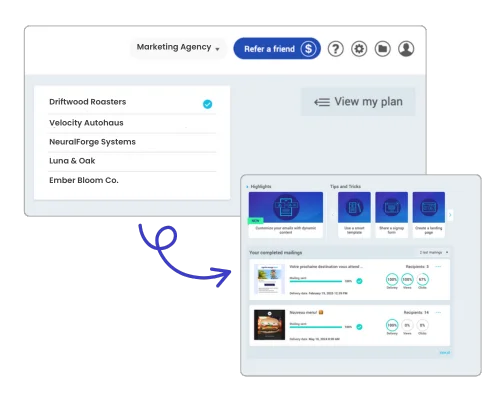
Task: Open the Nouveau menu mailing title
Action: 306,312
